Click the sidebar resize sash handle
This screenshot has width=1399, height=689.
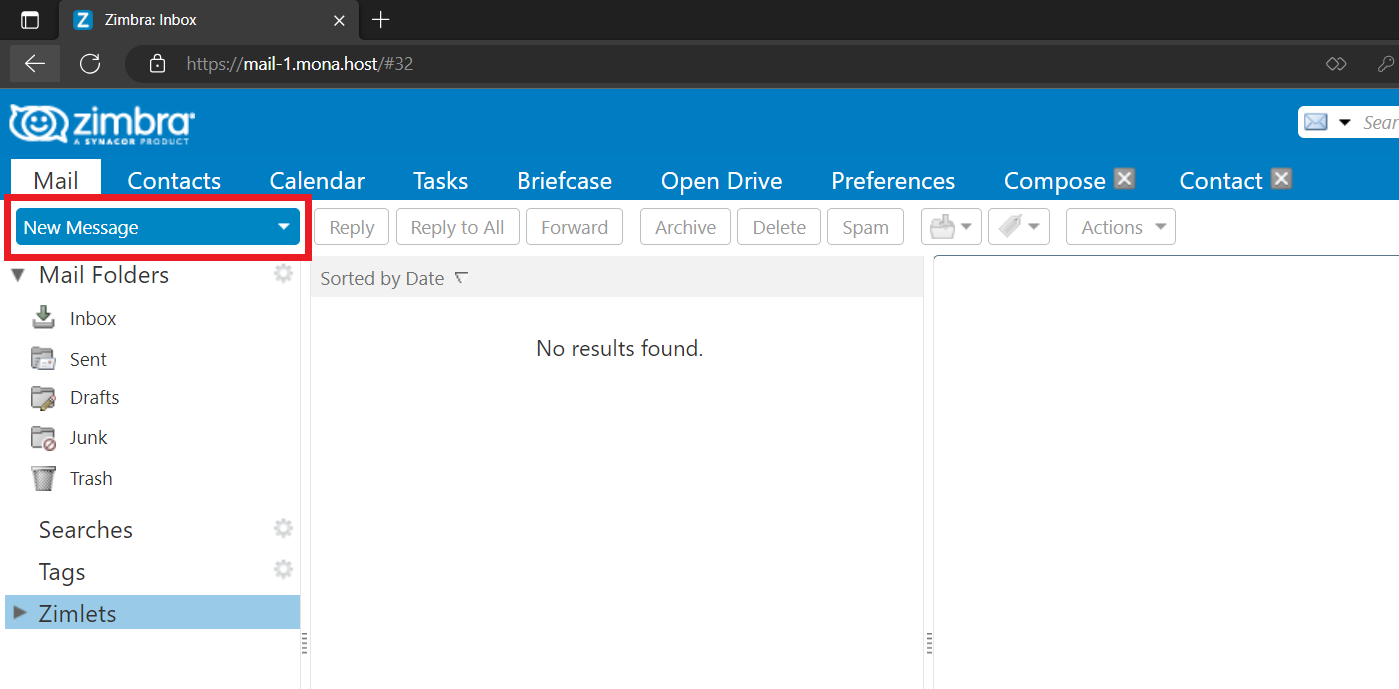pyautogui.click(x=305, y=643)
